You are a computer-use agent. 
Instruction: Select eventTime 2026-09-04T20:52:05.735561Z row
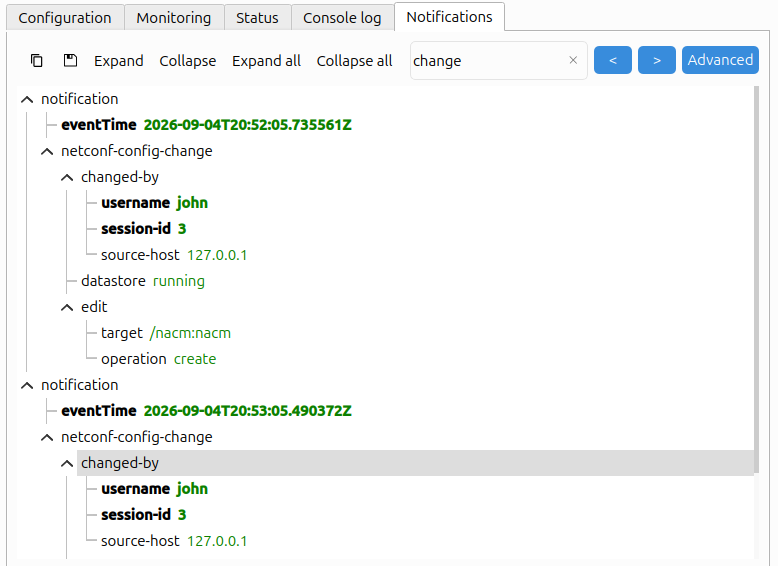pyautogui.click(x=206, y=125)
